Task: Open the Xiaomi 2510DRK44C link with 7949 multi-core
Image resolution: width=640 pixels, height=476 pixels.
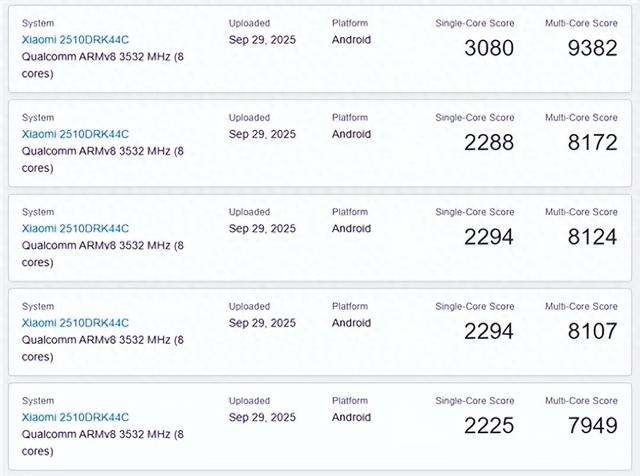Action: pos(76,417)
